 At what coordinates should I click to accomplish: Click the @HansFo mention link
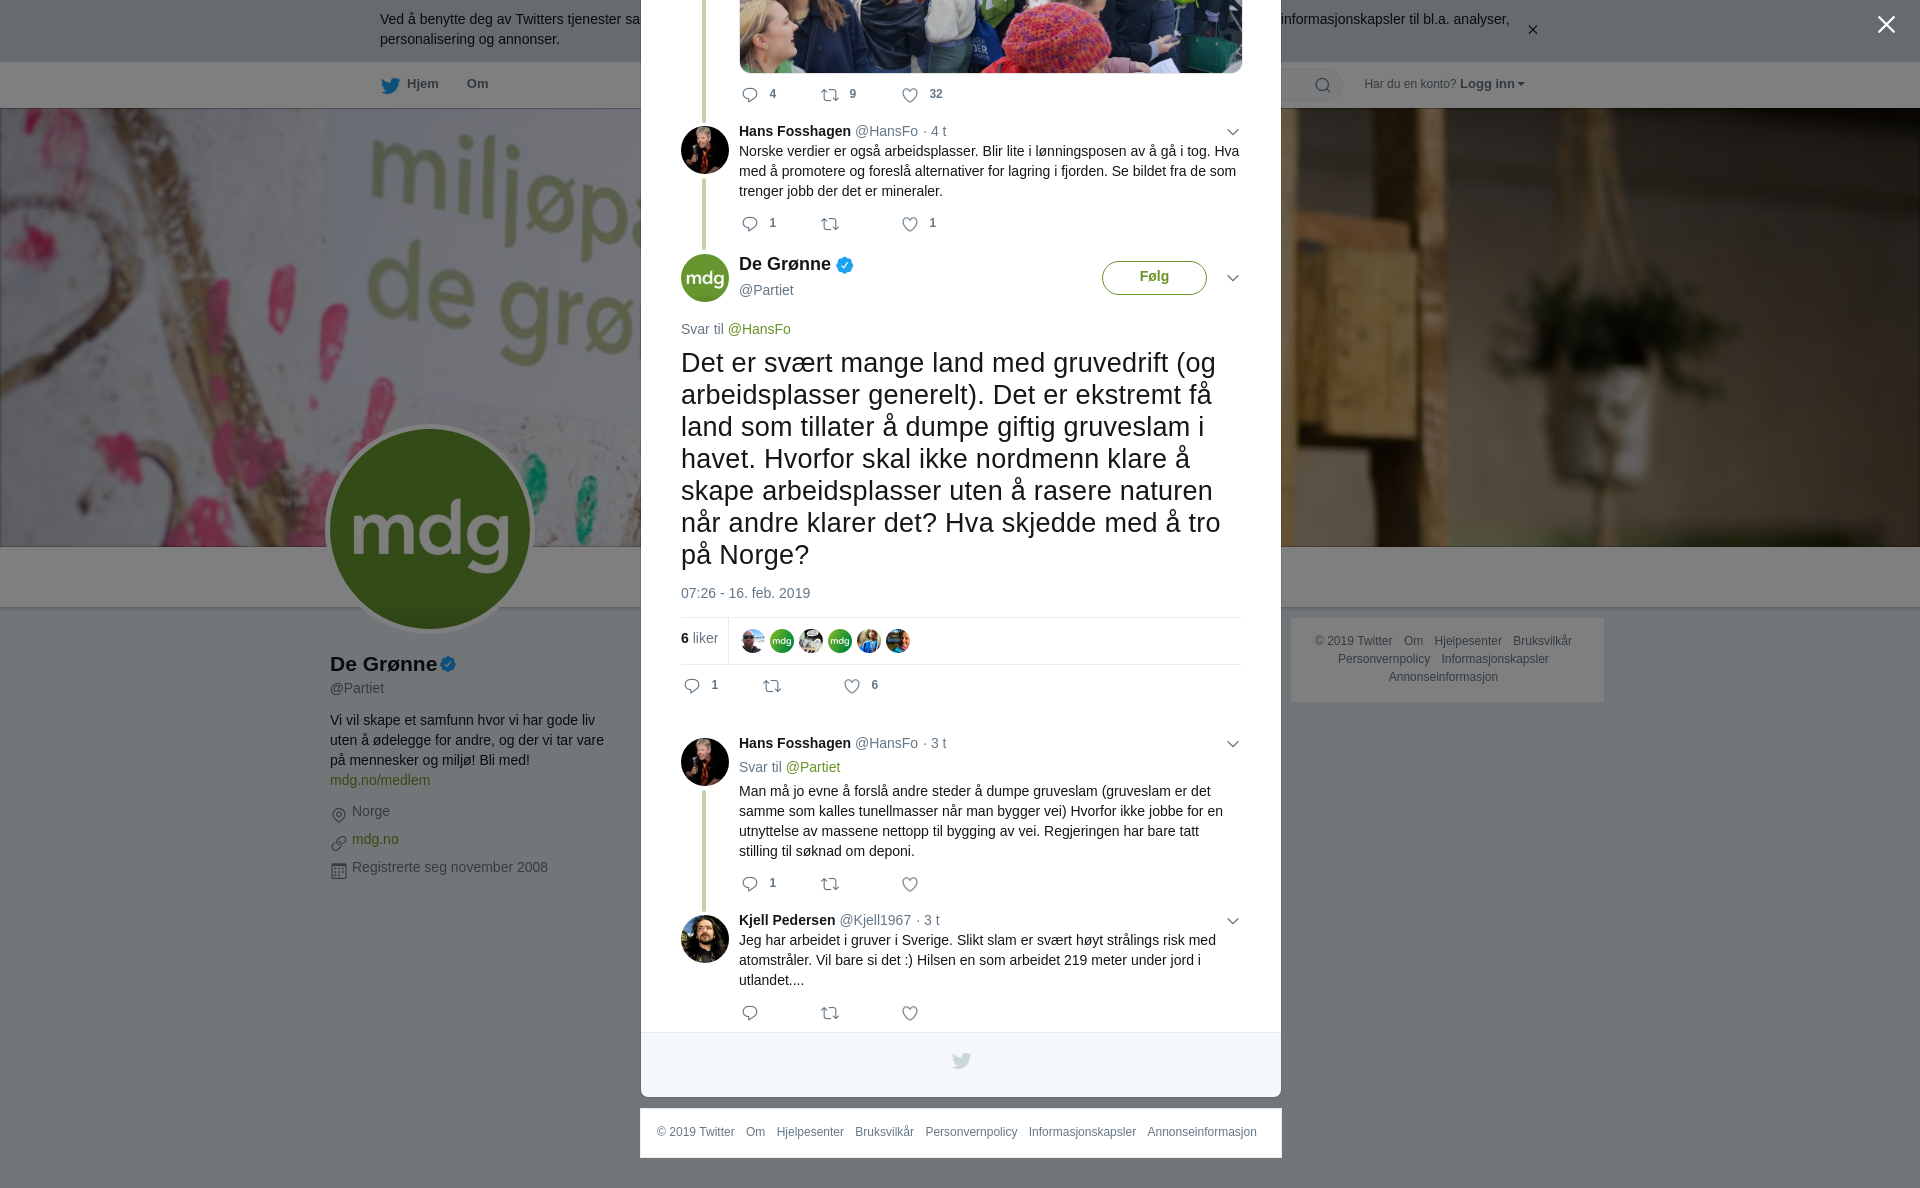[x=759, y=329]
